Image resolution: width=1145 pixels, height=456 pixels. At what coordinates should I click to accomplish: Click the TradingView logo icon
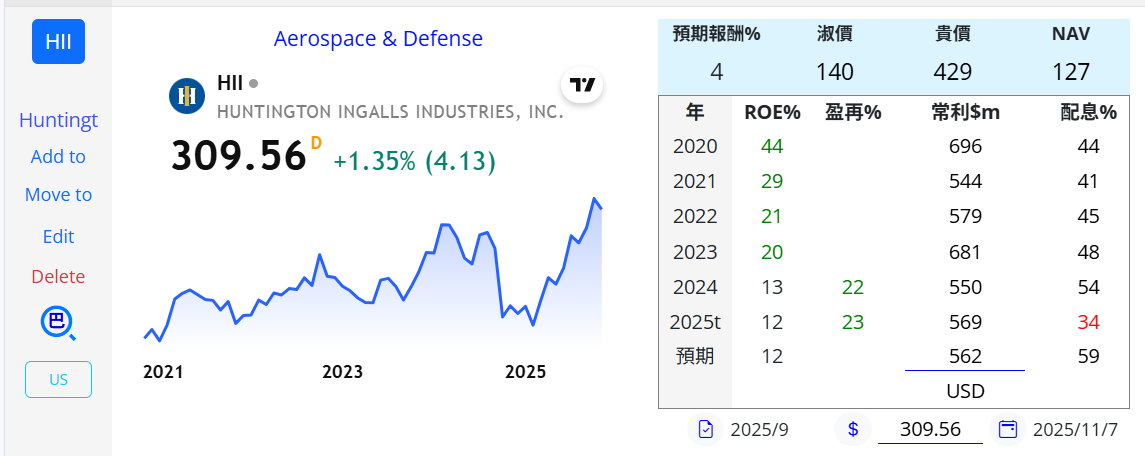pos(583,85)
